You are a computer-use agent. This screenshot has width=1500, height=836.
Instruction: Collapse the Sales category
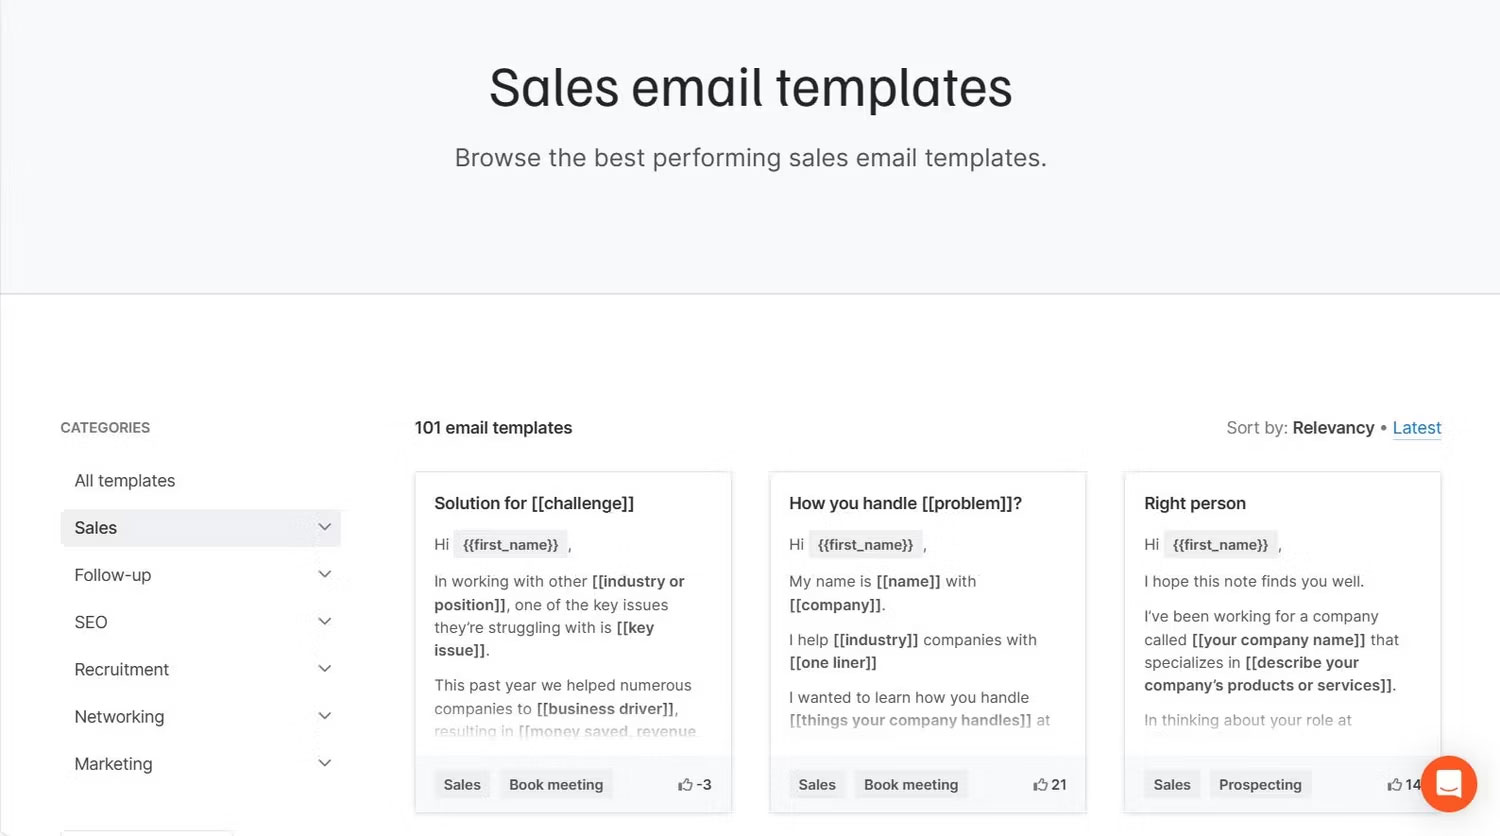point(324,526)
